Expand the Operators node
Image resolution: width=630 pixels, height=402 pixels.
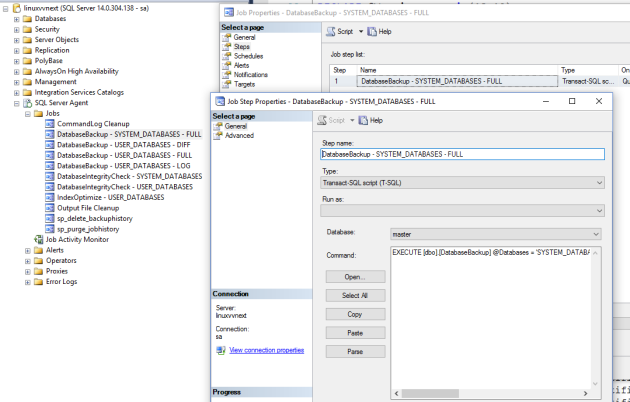pyautogui.click(x=28, y=261)
